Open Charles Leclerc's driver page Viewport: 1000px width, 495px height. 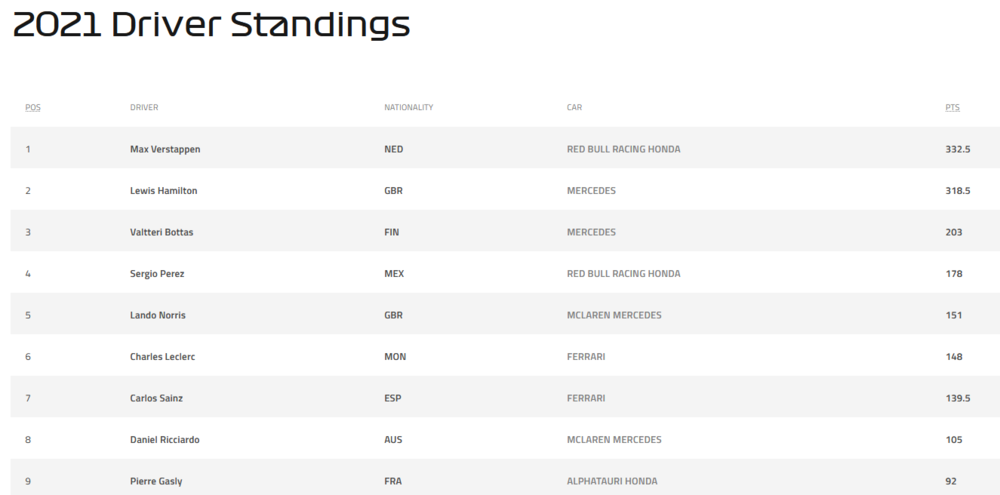click(x=161, y=356)
